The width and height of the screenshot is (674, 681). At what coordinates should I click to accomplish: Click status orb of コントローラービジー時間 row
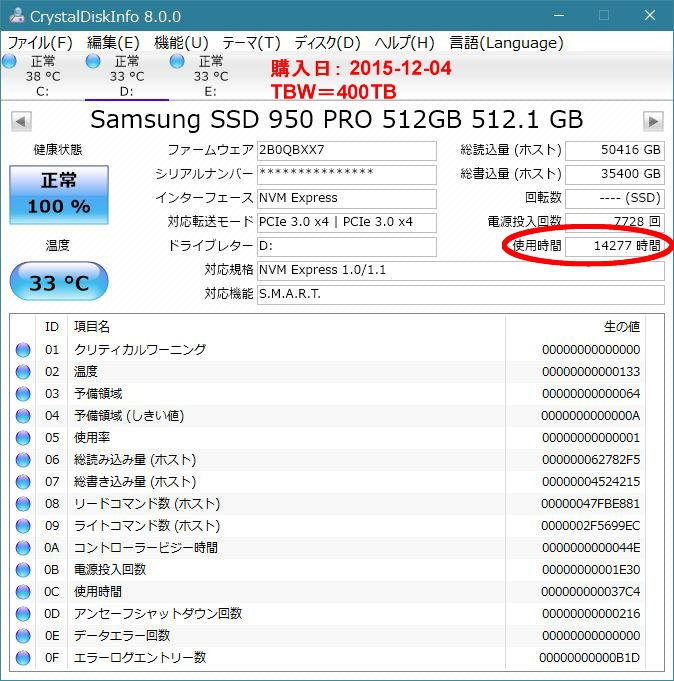[23, 548]
